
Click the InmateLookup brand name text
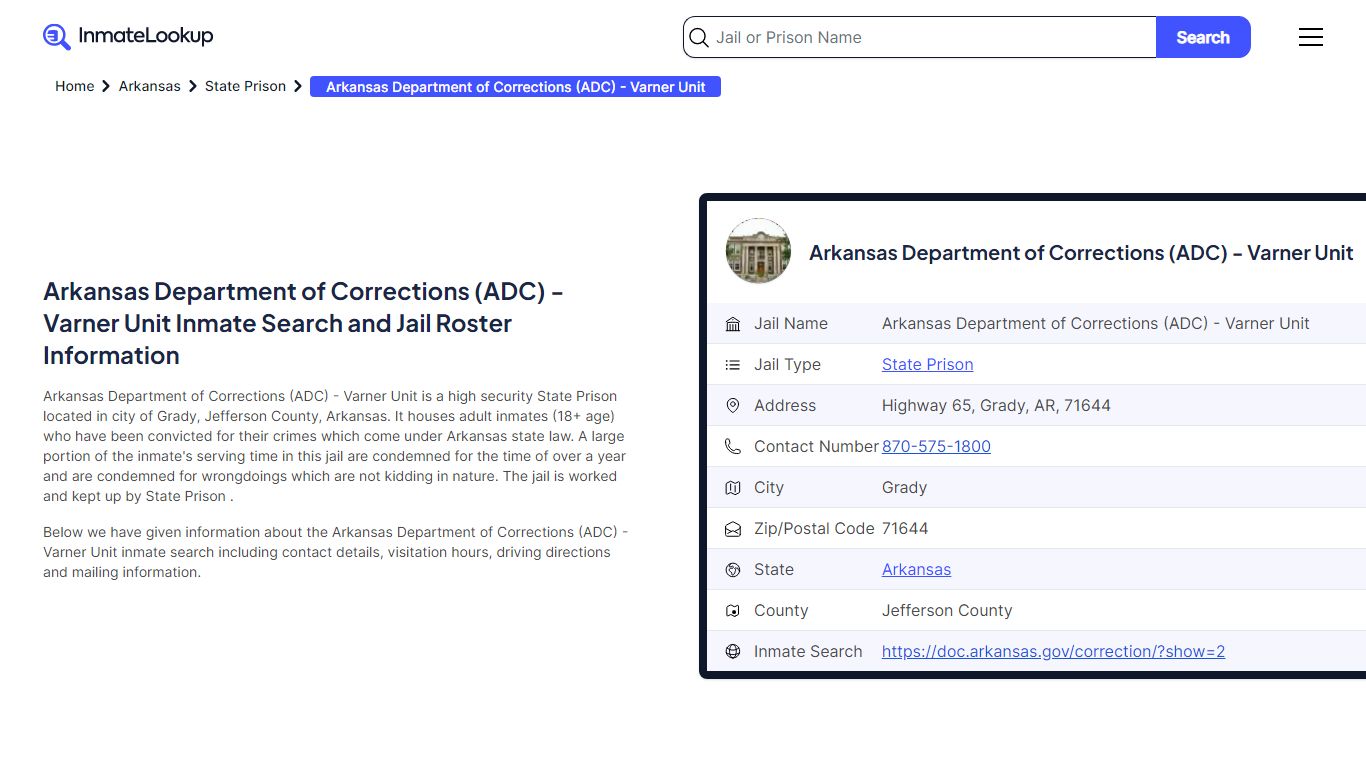tap(146, 36)
